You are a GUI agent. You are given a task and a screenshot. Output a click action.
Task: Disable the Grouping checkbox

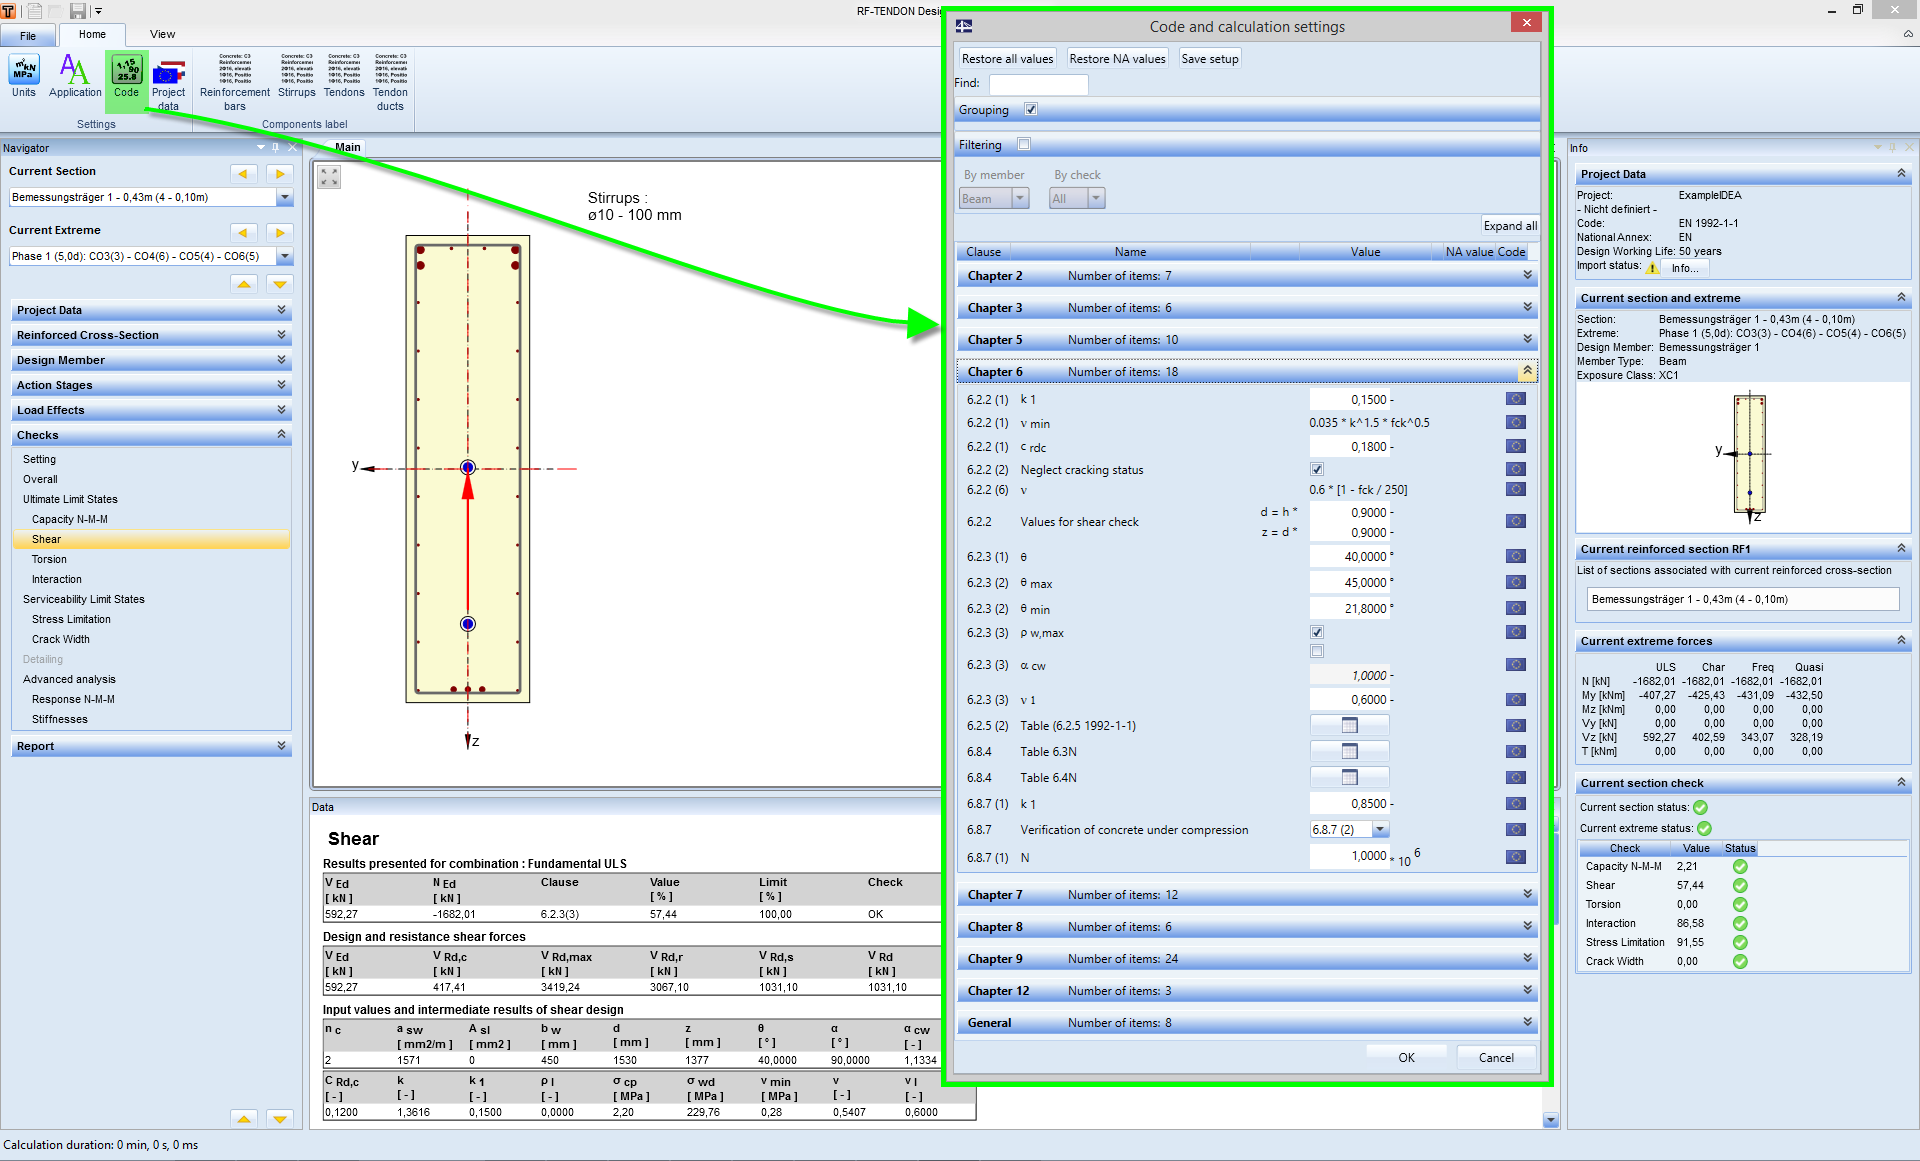coord(1031,109)
